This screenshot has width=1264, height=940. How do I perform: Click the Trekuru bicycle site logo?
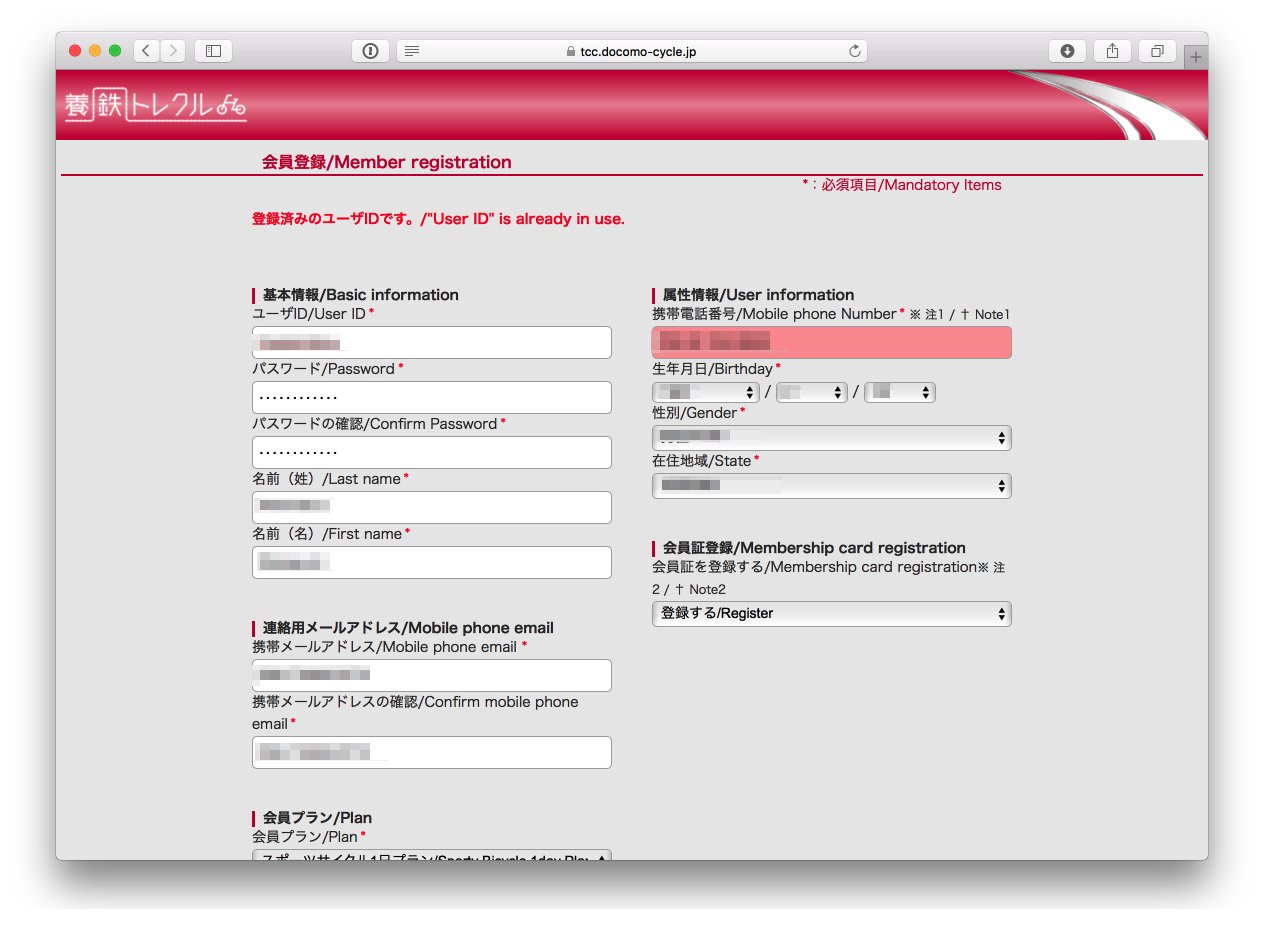pos(155,105)
